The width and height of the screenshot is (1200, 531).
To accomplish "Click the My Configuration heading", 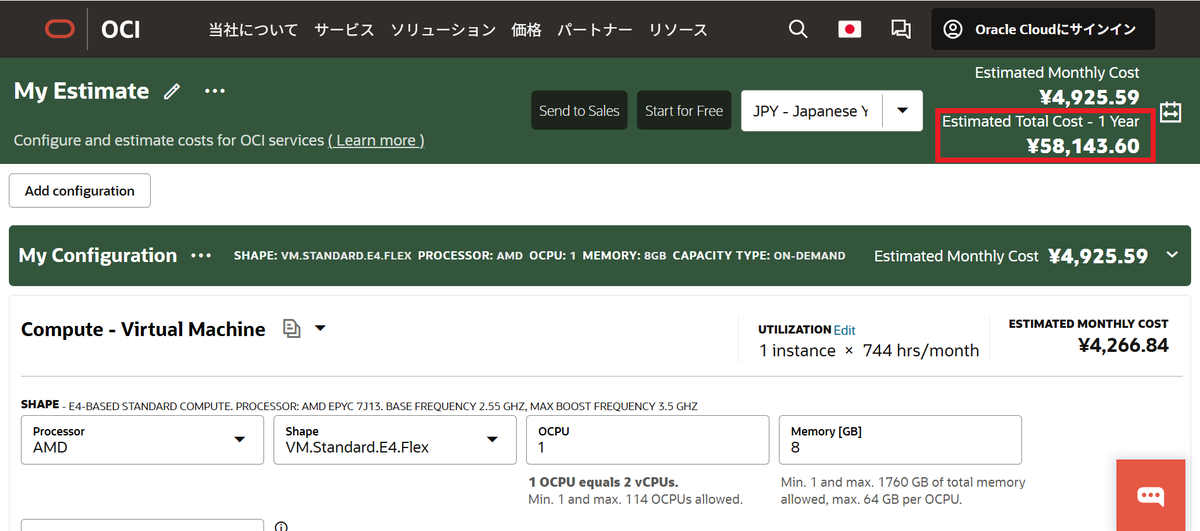I will (x=98, y=255).
